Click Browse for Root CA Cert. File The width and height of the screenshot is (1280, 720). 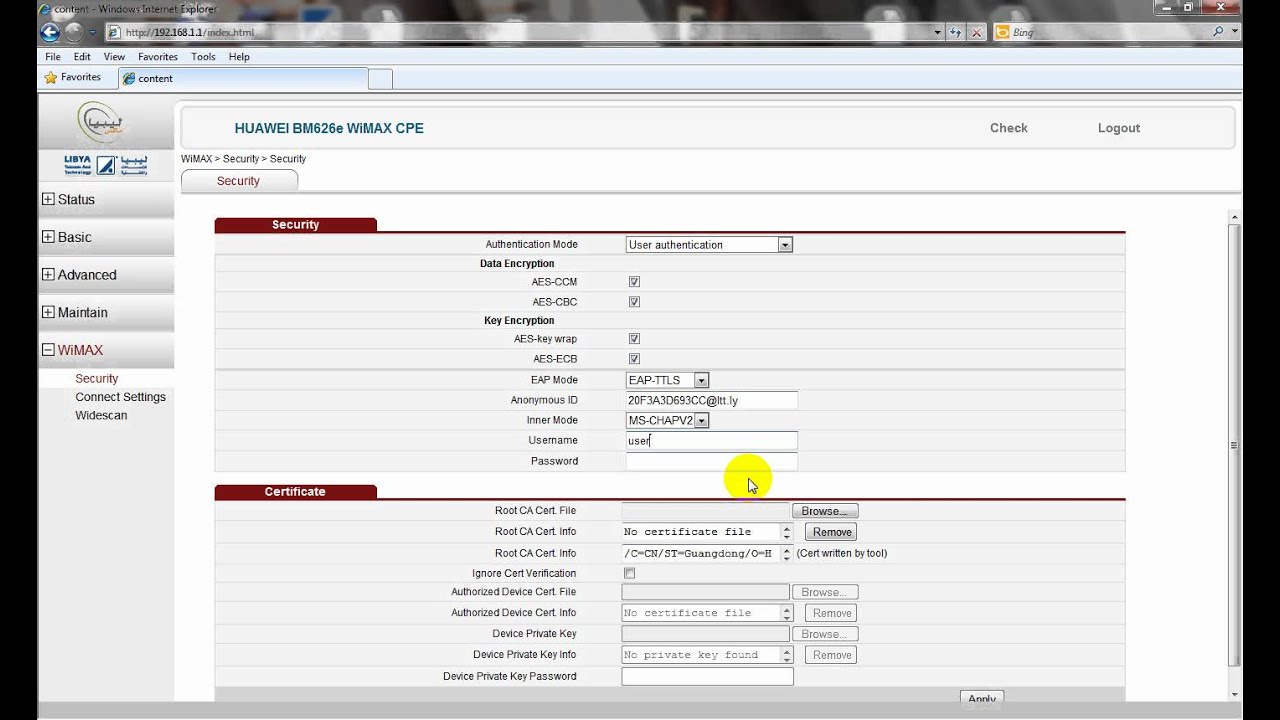[825, 511]
